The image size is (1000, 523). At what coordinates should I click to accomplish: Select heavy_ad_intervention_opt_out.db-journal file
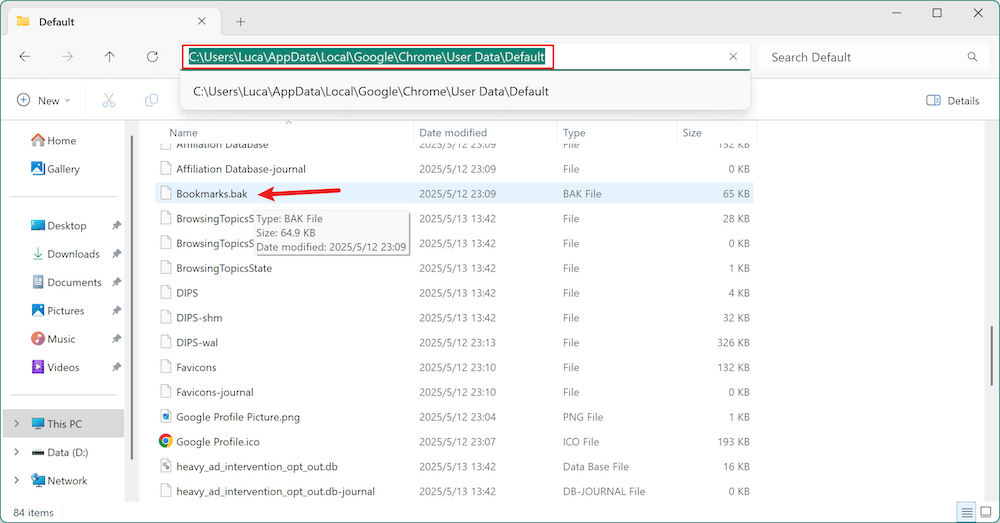pos(454,491)
